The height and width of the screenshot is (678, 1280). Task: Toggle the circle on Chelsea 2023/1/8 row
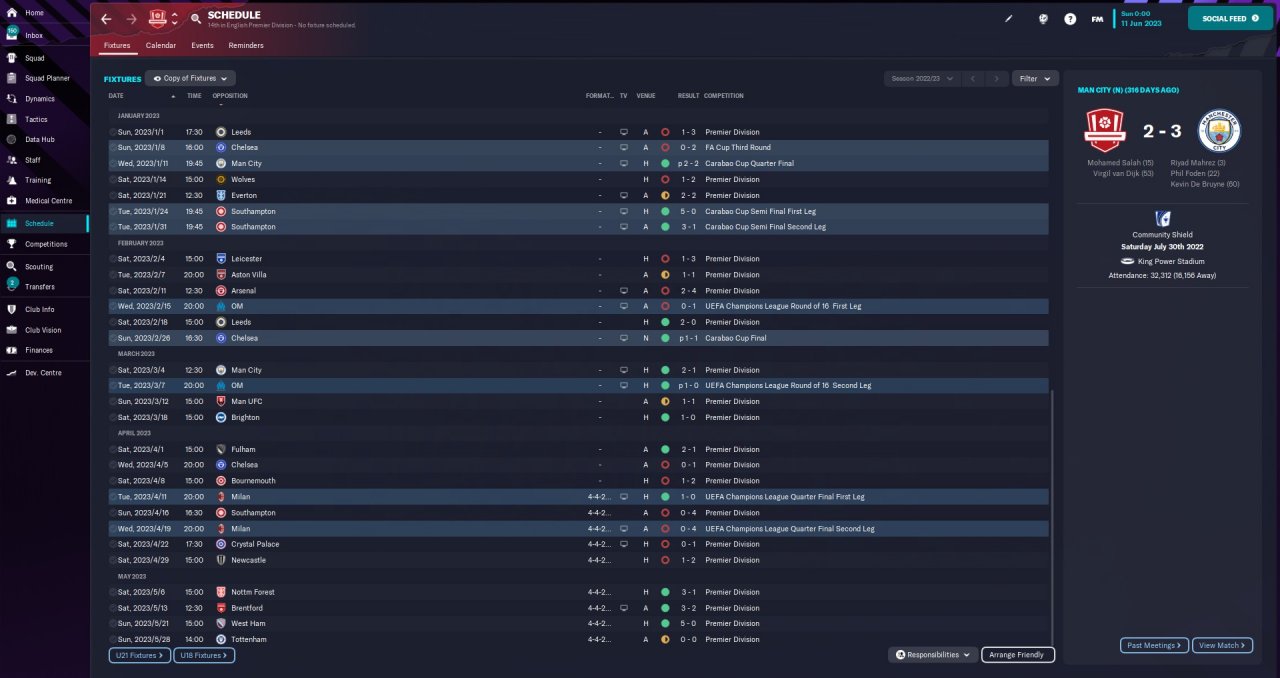tap(113, 148)
